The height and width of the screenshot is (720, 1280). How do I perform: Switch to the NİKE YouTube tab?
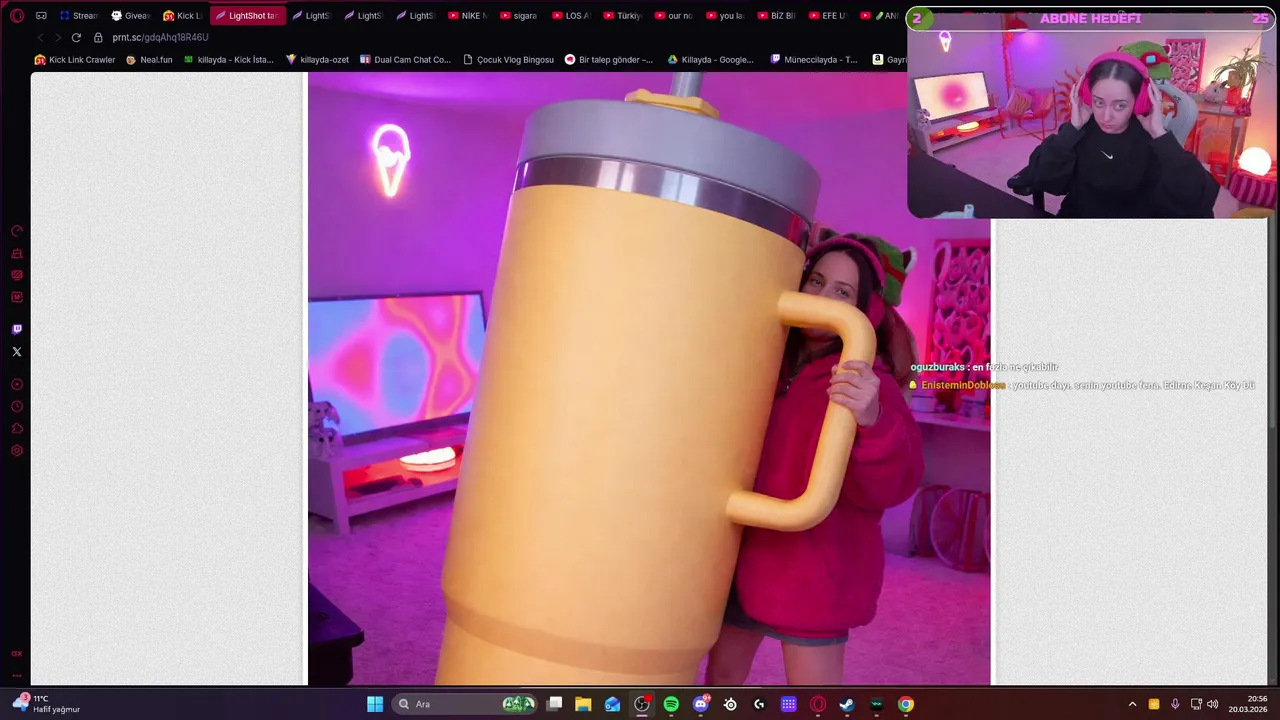[x=468, y=16]
